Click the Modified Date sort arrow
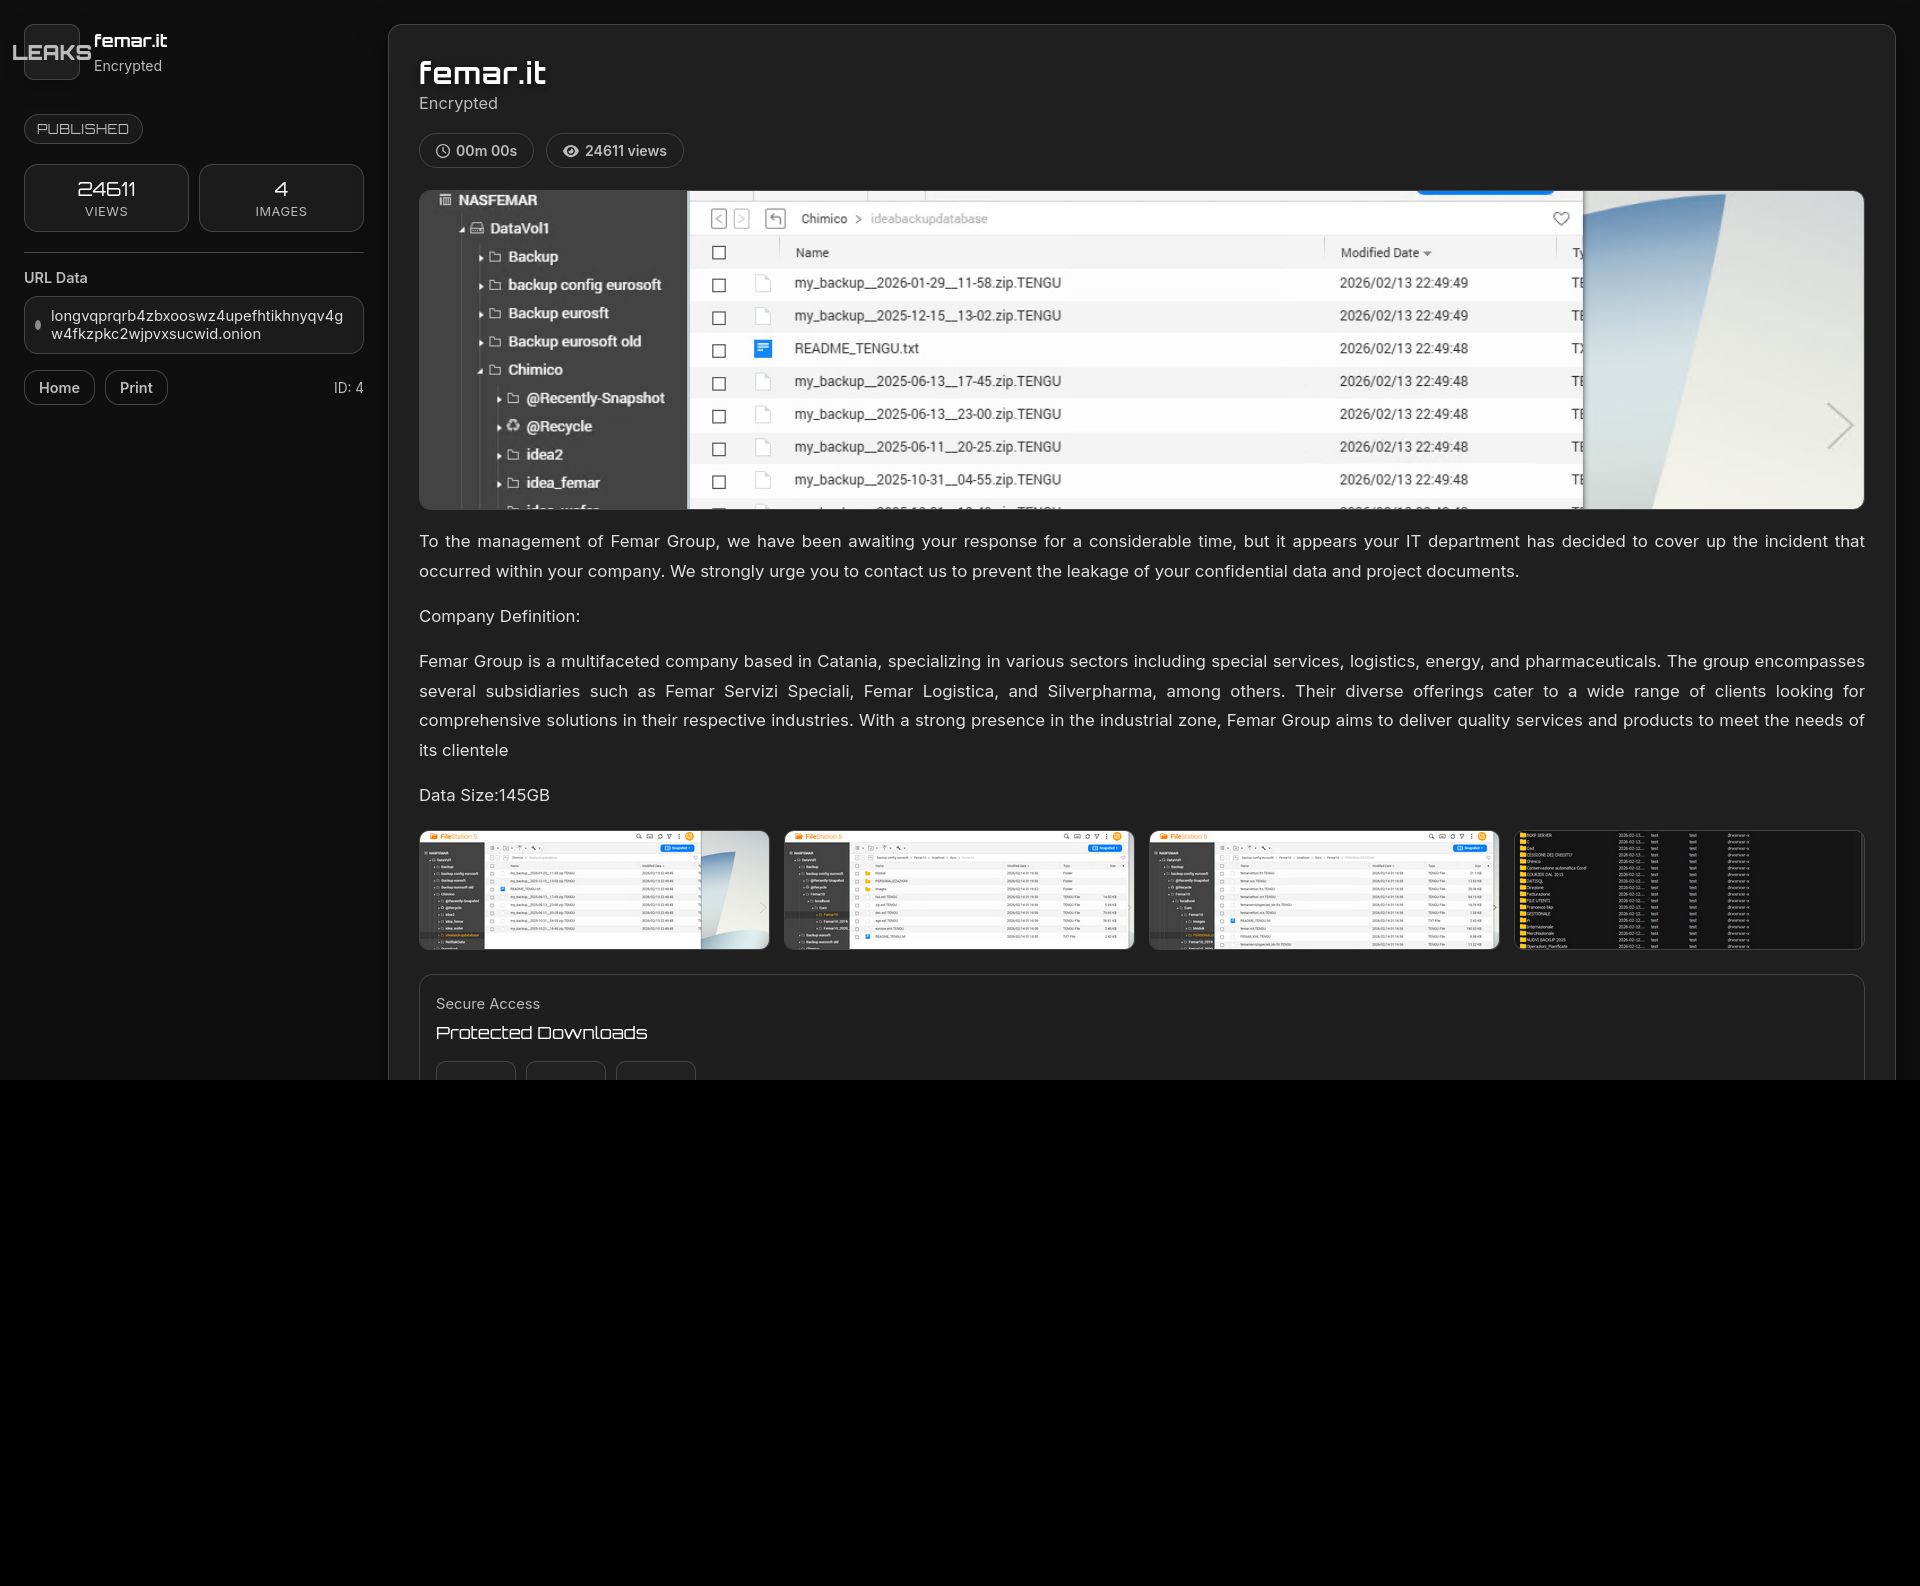 click(1429, 253)
